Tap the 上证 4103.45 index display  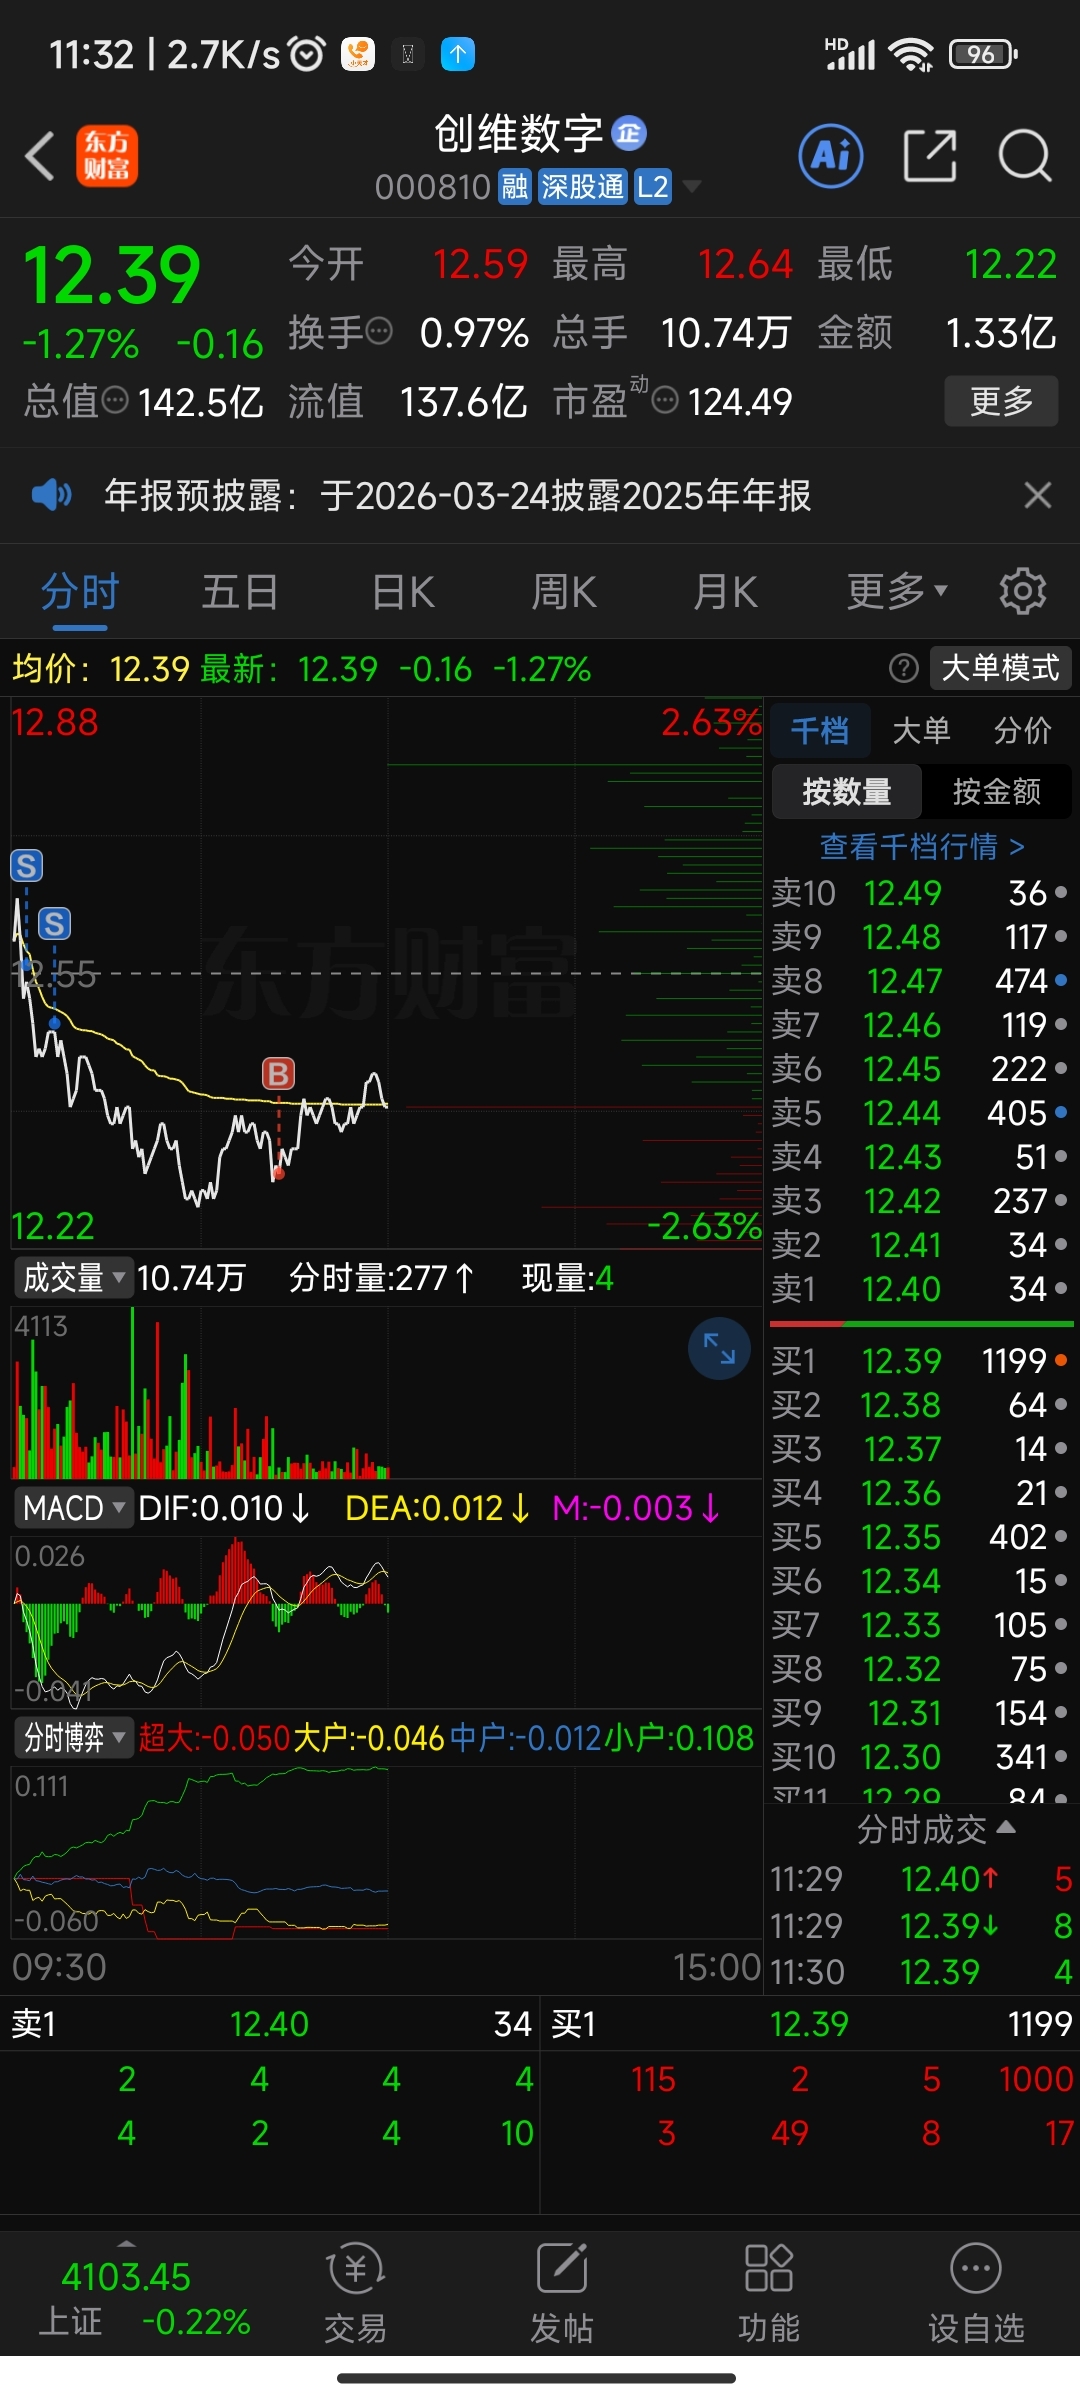click(145, 2298)
